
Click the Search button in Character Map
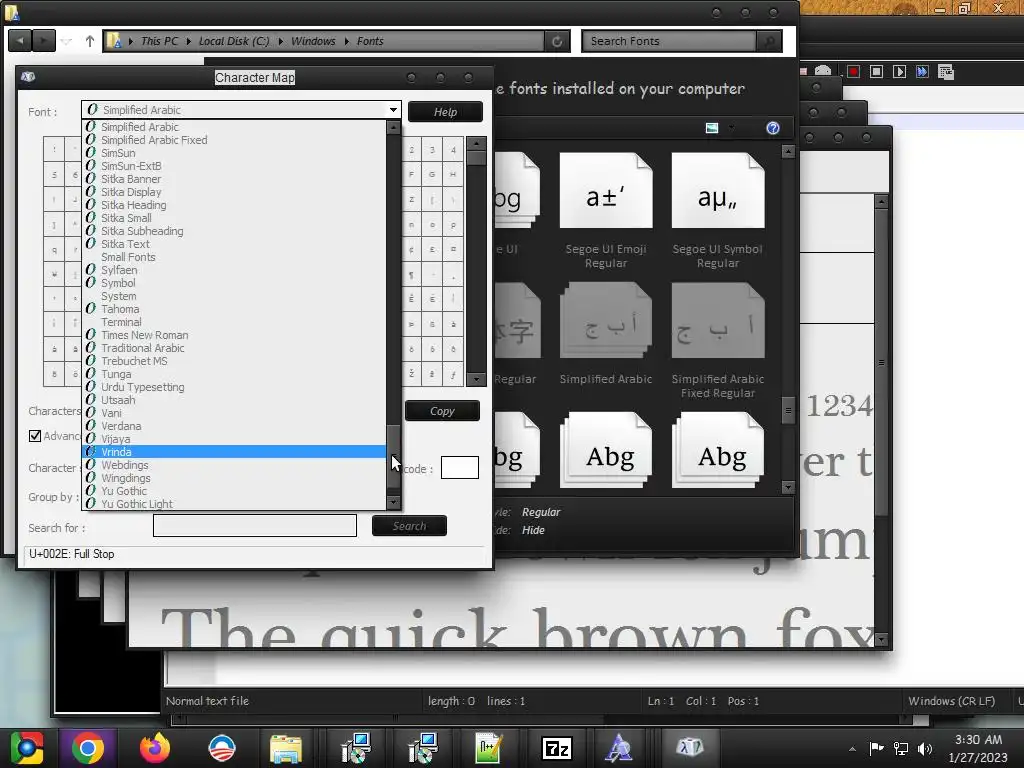pos(409,526)
